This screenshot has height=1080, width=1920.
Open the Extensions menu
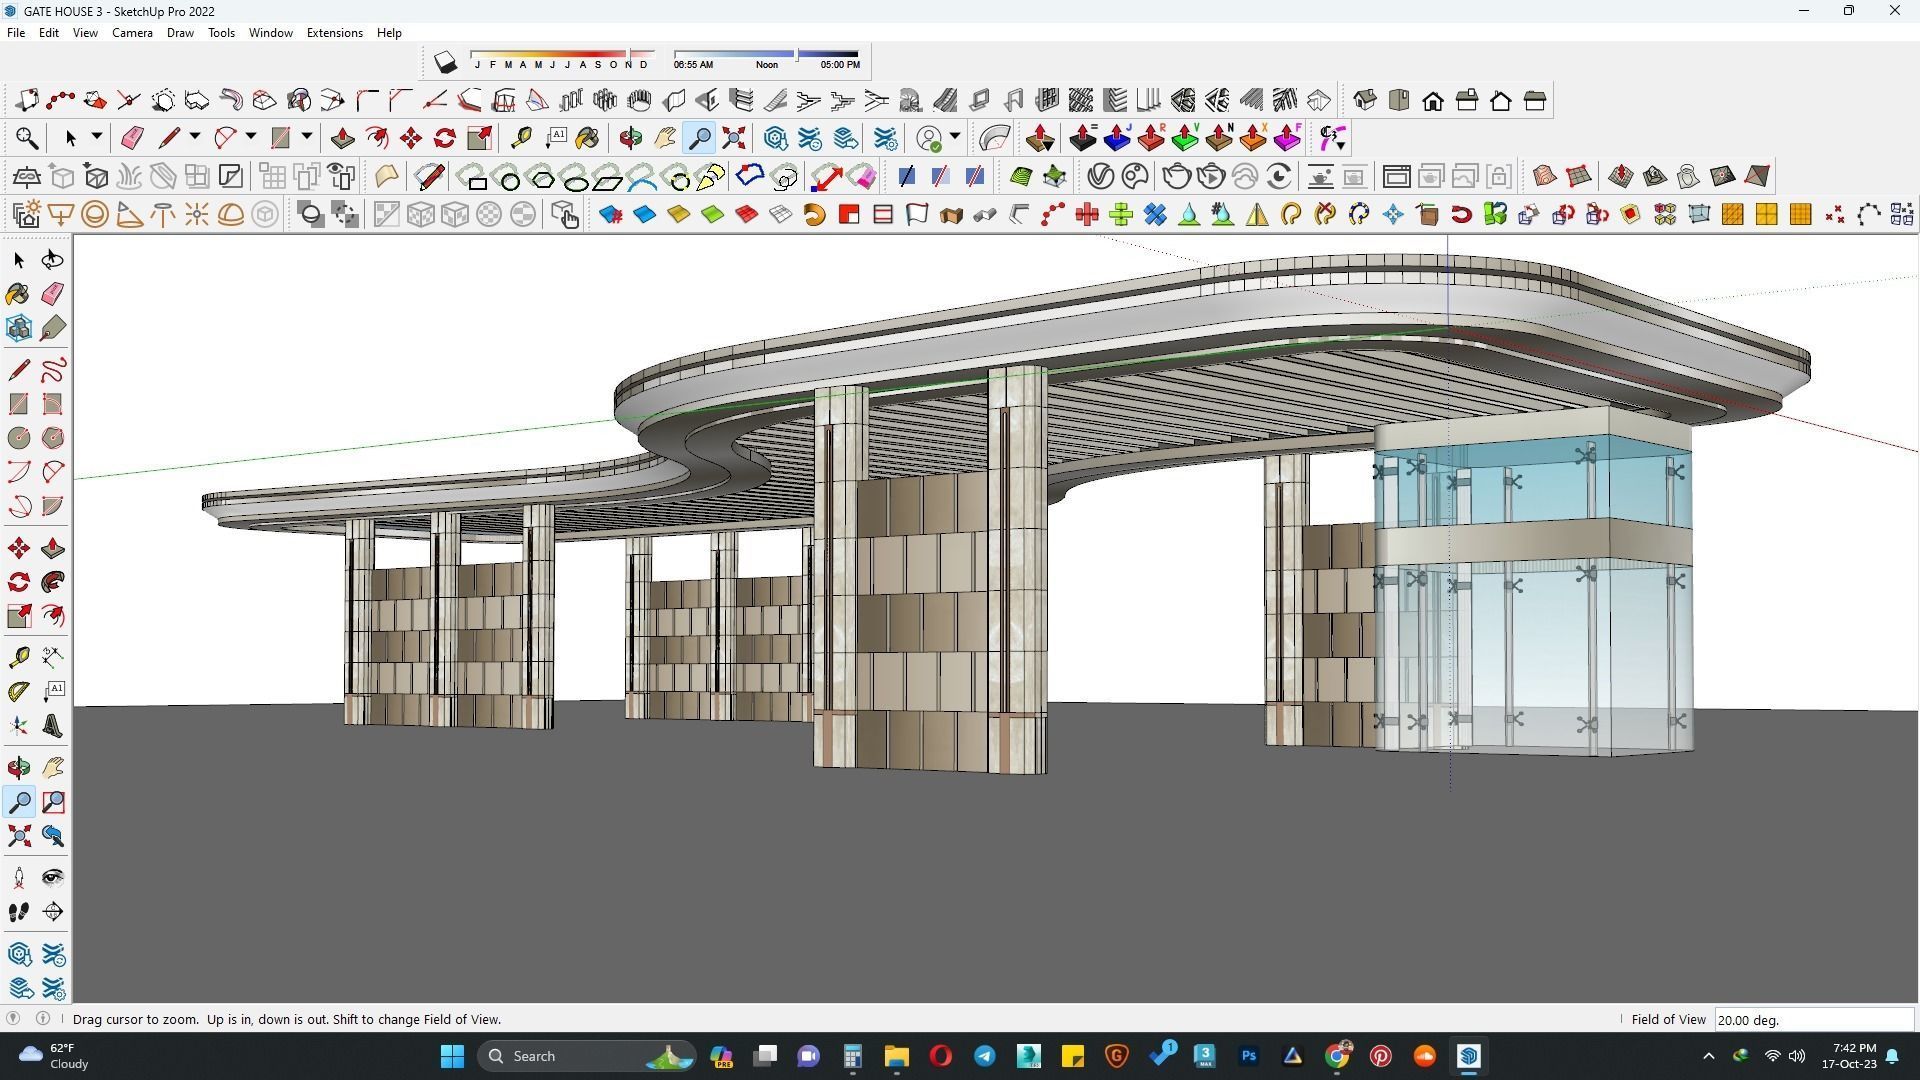point(334,33)
